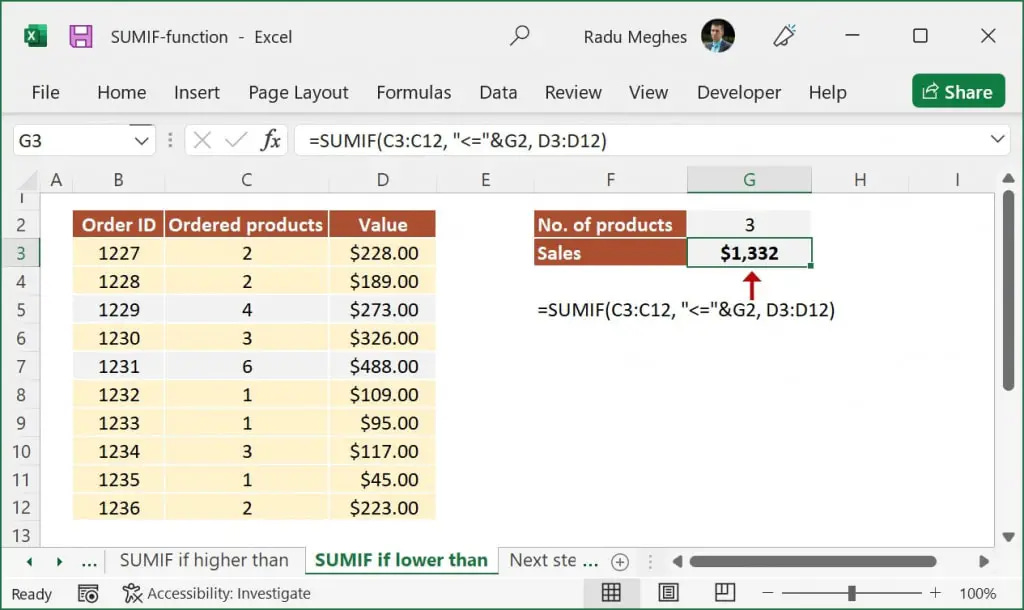Zoom in with plus button

pyautogui.click(x=935, y=593)
